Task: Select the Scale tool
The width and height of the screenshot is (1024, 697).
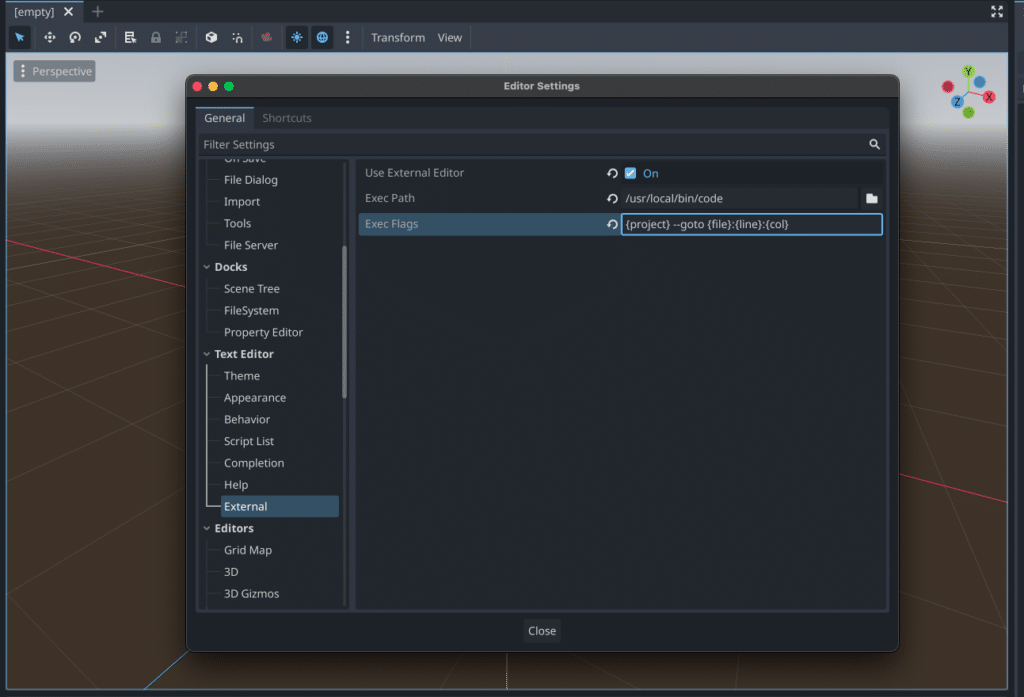Action: tap(100, 37)
